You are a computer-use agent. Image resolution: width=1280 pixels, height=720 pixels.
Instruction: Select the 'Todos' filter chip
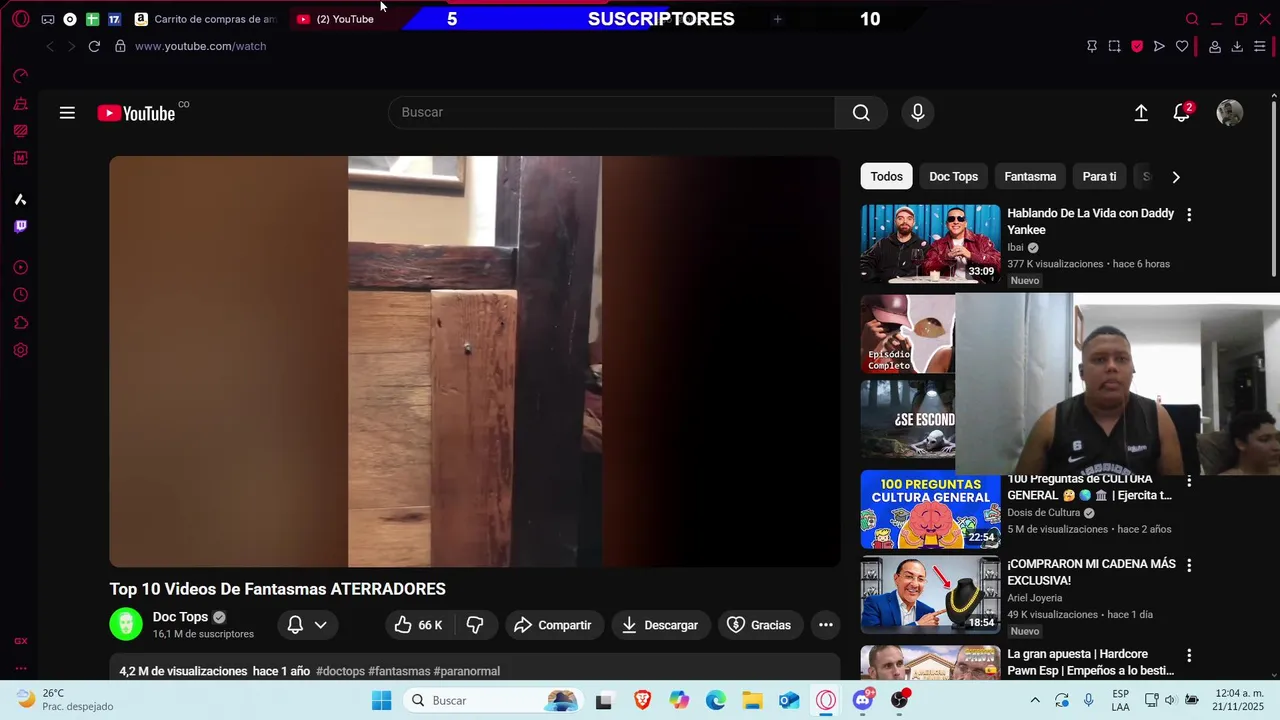pos(886,176)
